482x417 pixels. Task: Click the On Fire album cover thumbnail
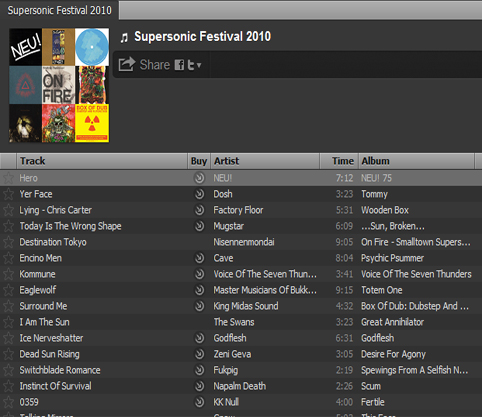tap(58, 85)
